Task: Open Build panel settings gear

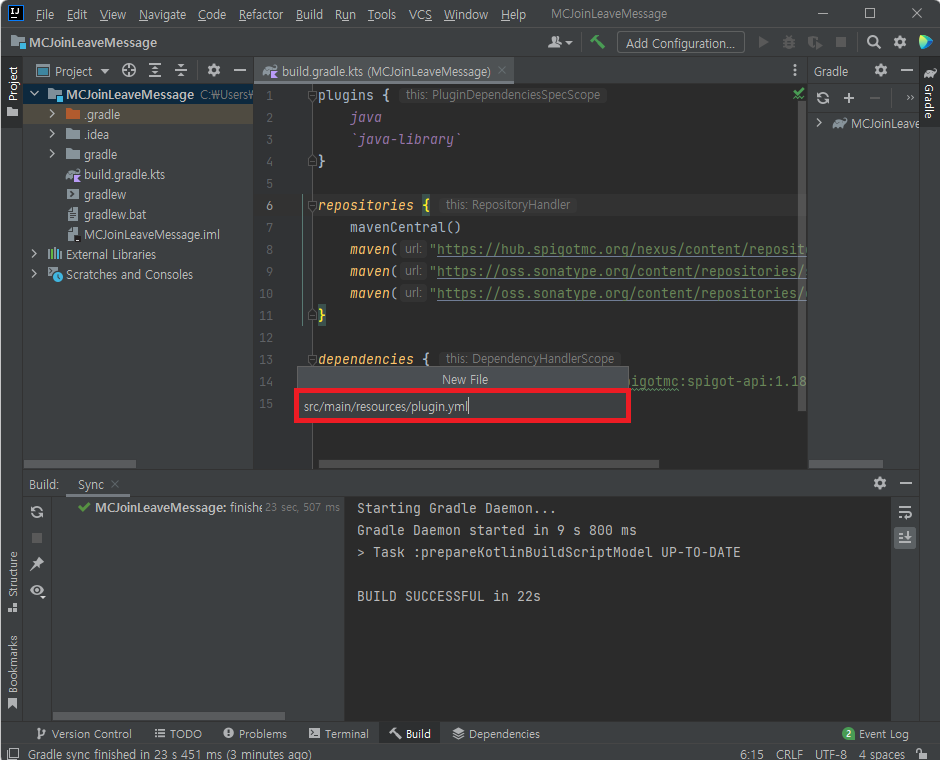Action: tap(879, 483)
